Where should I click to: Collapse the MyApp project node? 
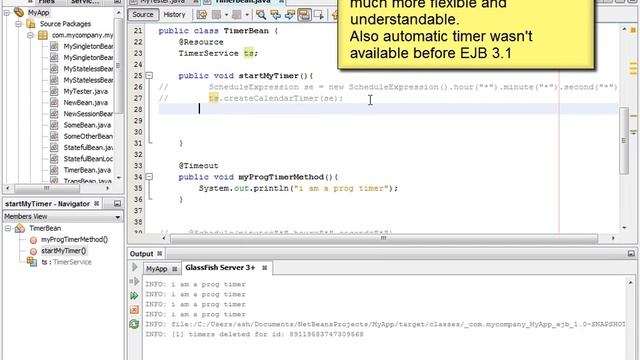pos(7,13)
